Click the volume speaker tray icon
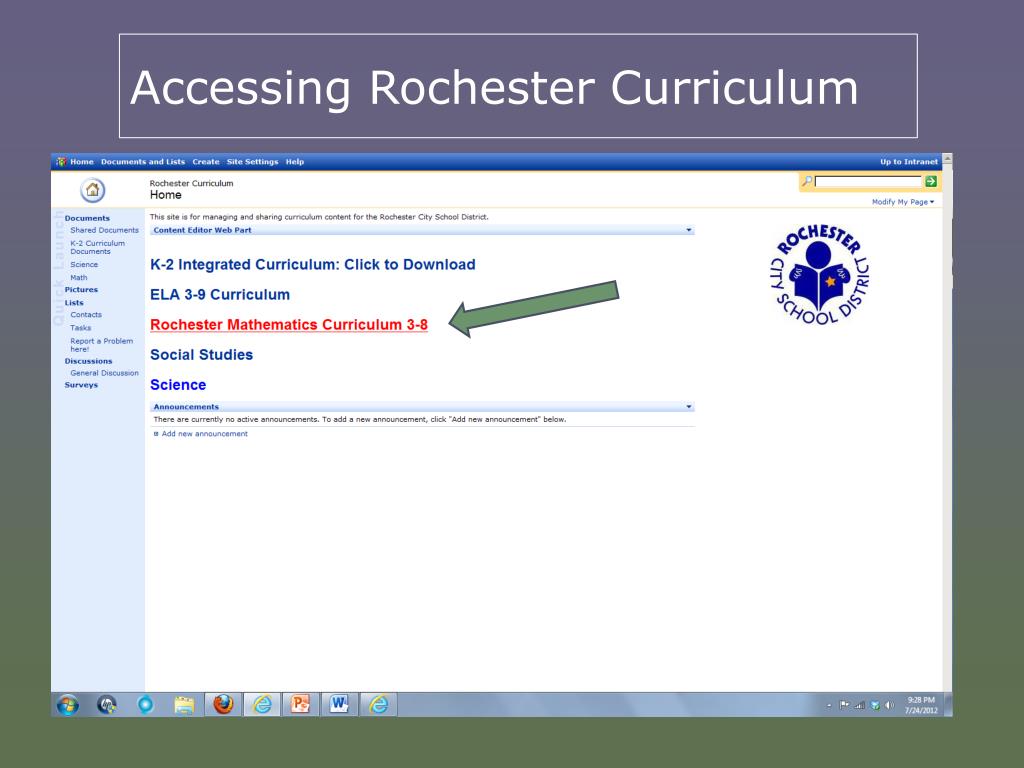Screen dimensions: 1024x768 (x=889, y=705)
